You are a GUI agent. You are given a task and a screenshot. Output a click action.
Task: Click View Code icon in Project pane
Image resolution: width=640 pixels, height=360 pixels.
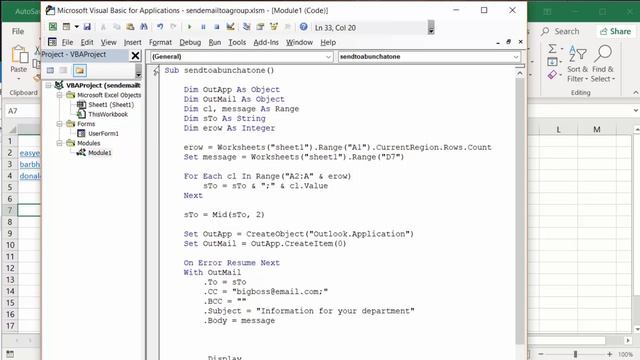50,71
